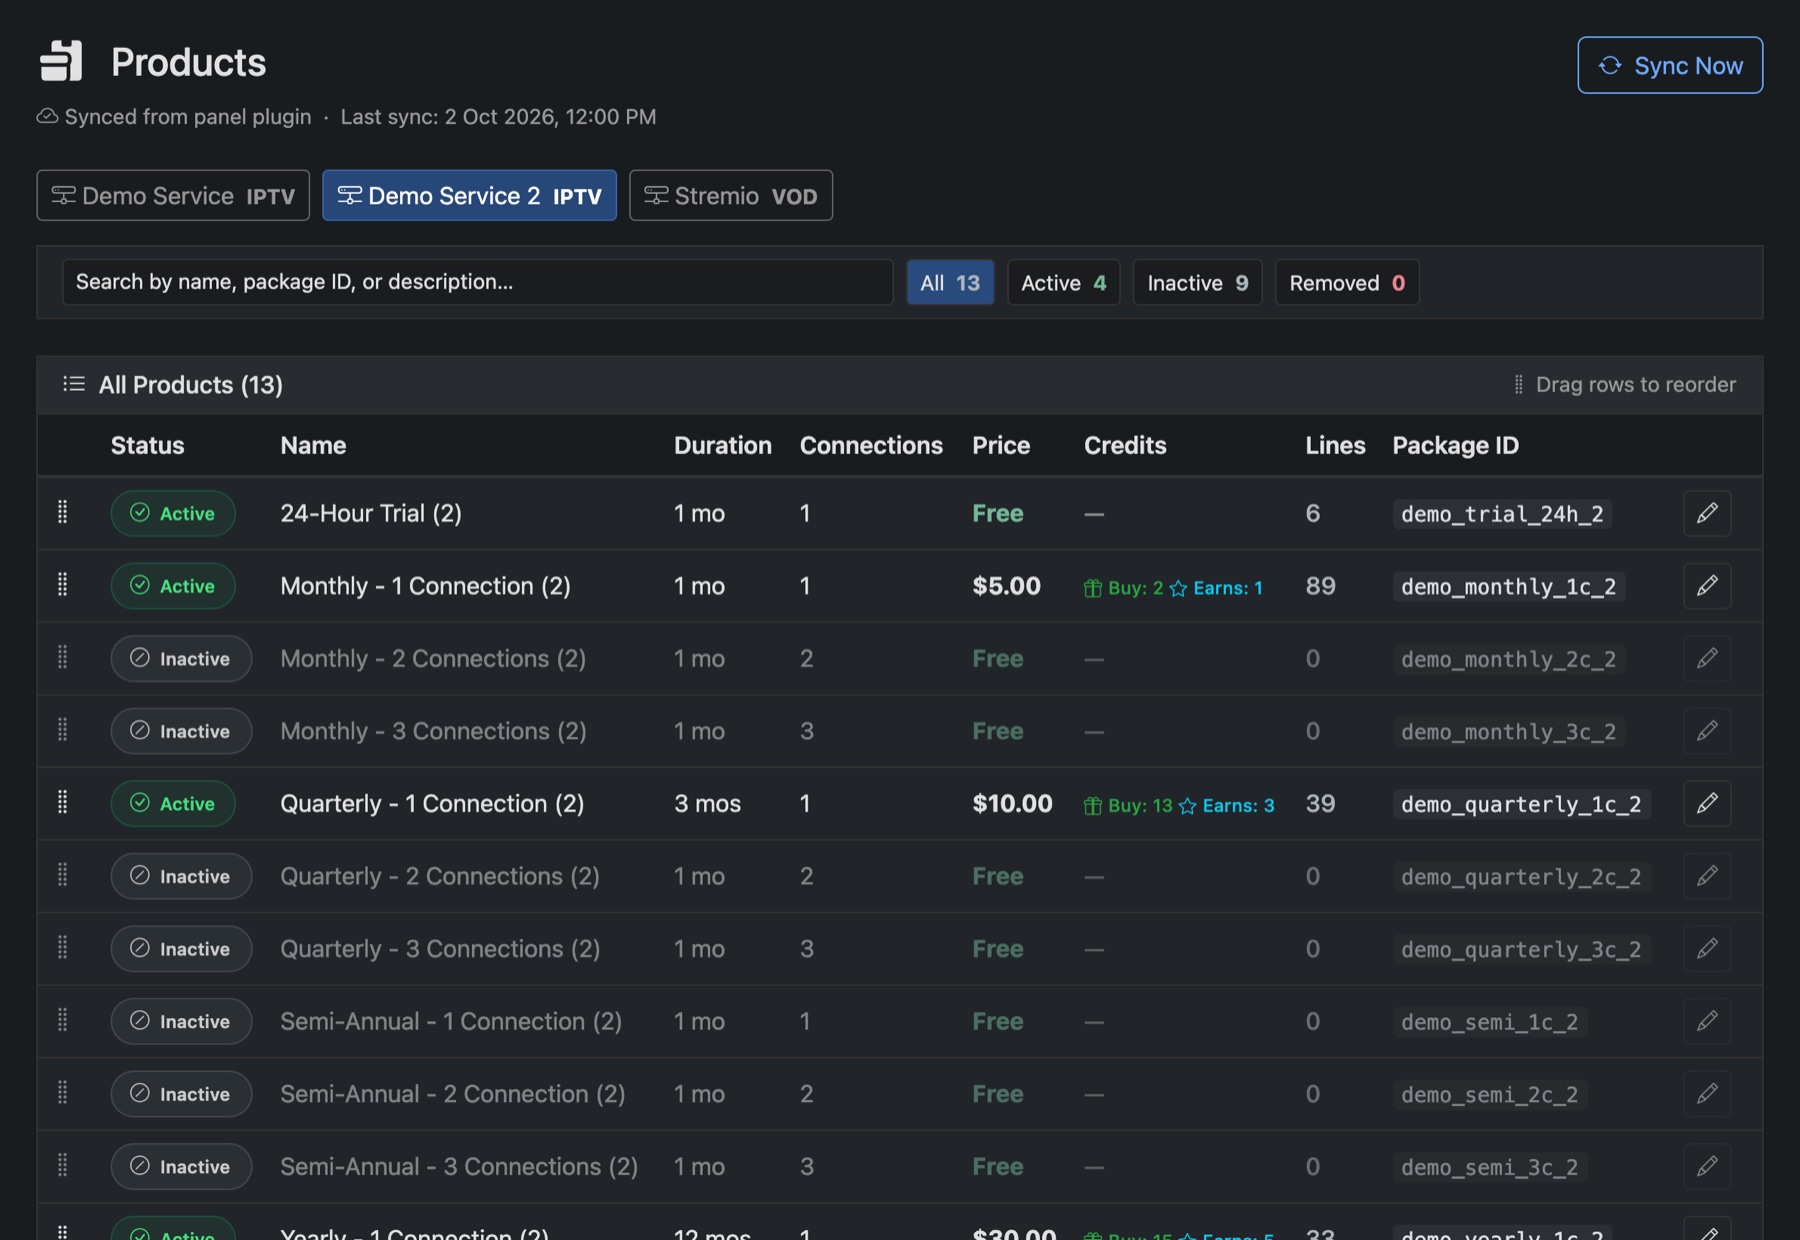Edit the 24-Hour Trial (2) product
The width and height of the screenshot is (1800, 1240).
pos(1707,513)
